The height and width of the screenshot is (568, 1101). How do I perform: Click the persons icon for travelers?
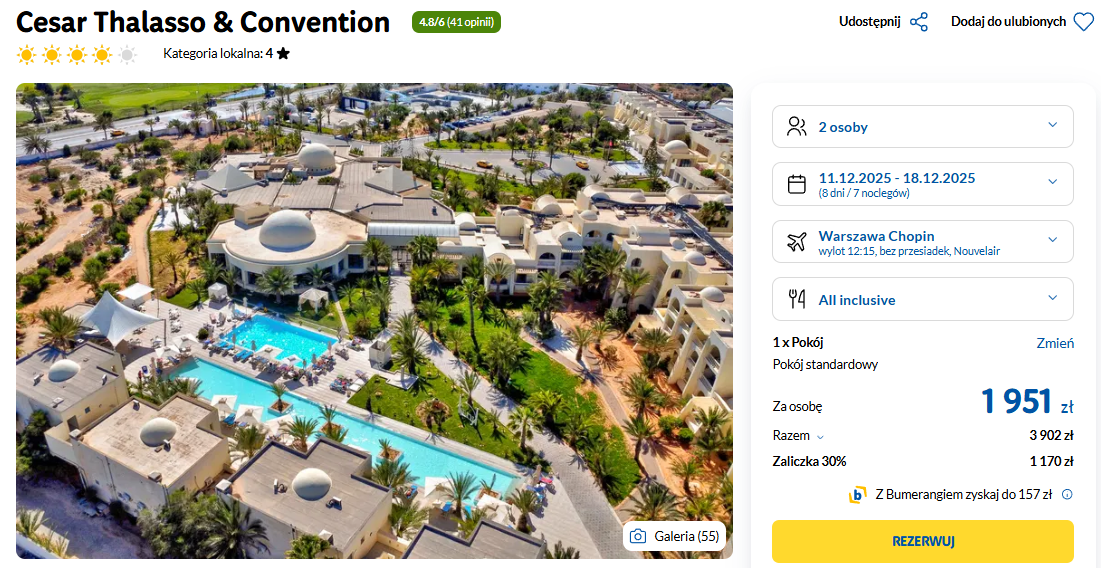[797, 127]
